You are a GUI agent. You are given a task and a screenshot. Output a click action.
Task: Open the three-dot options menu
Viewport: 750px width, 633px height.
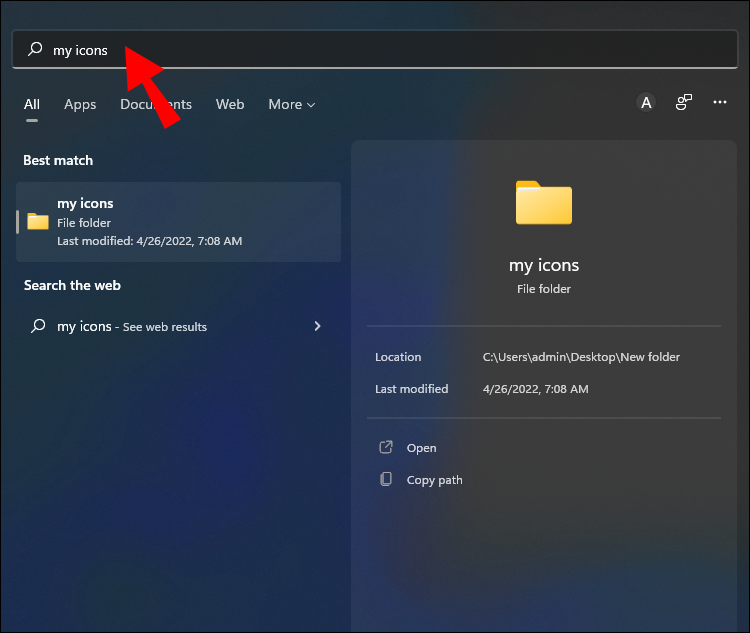[x=720, y=102]
